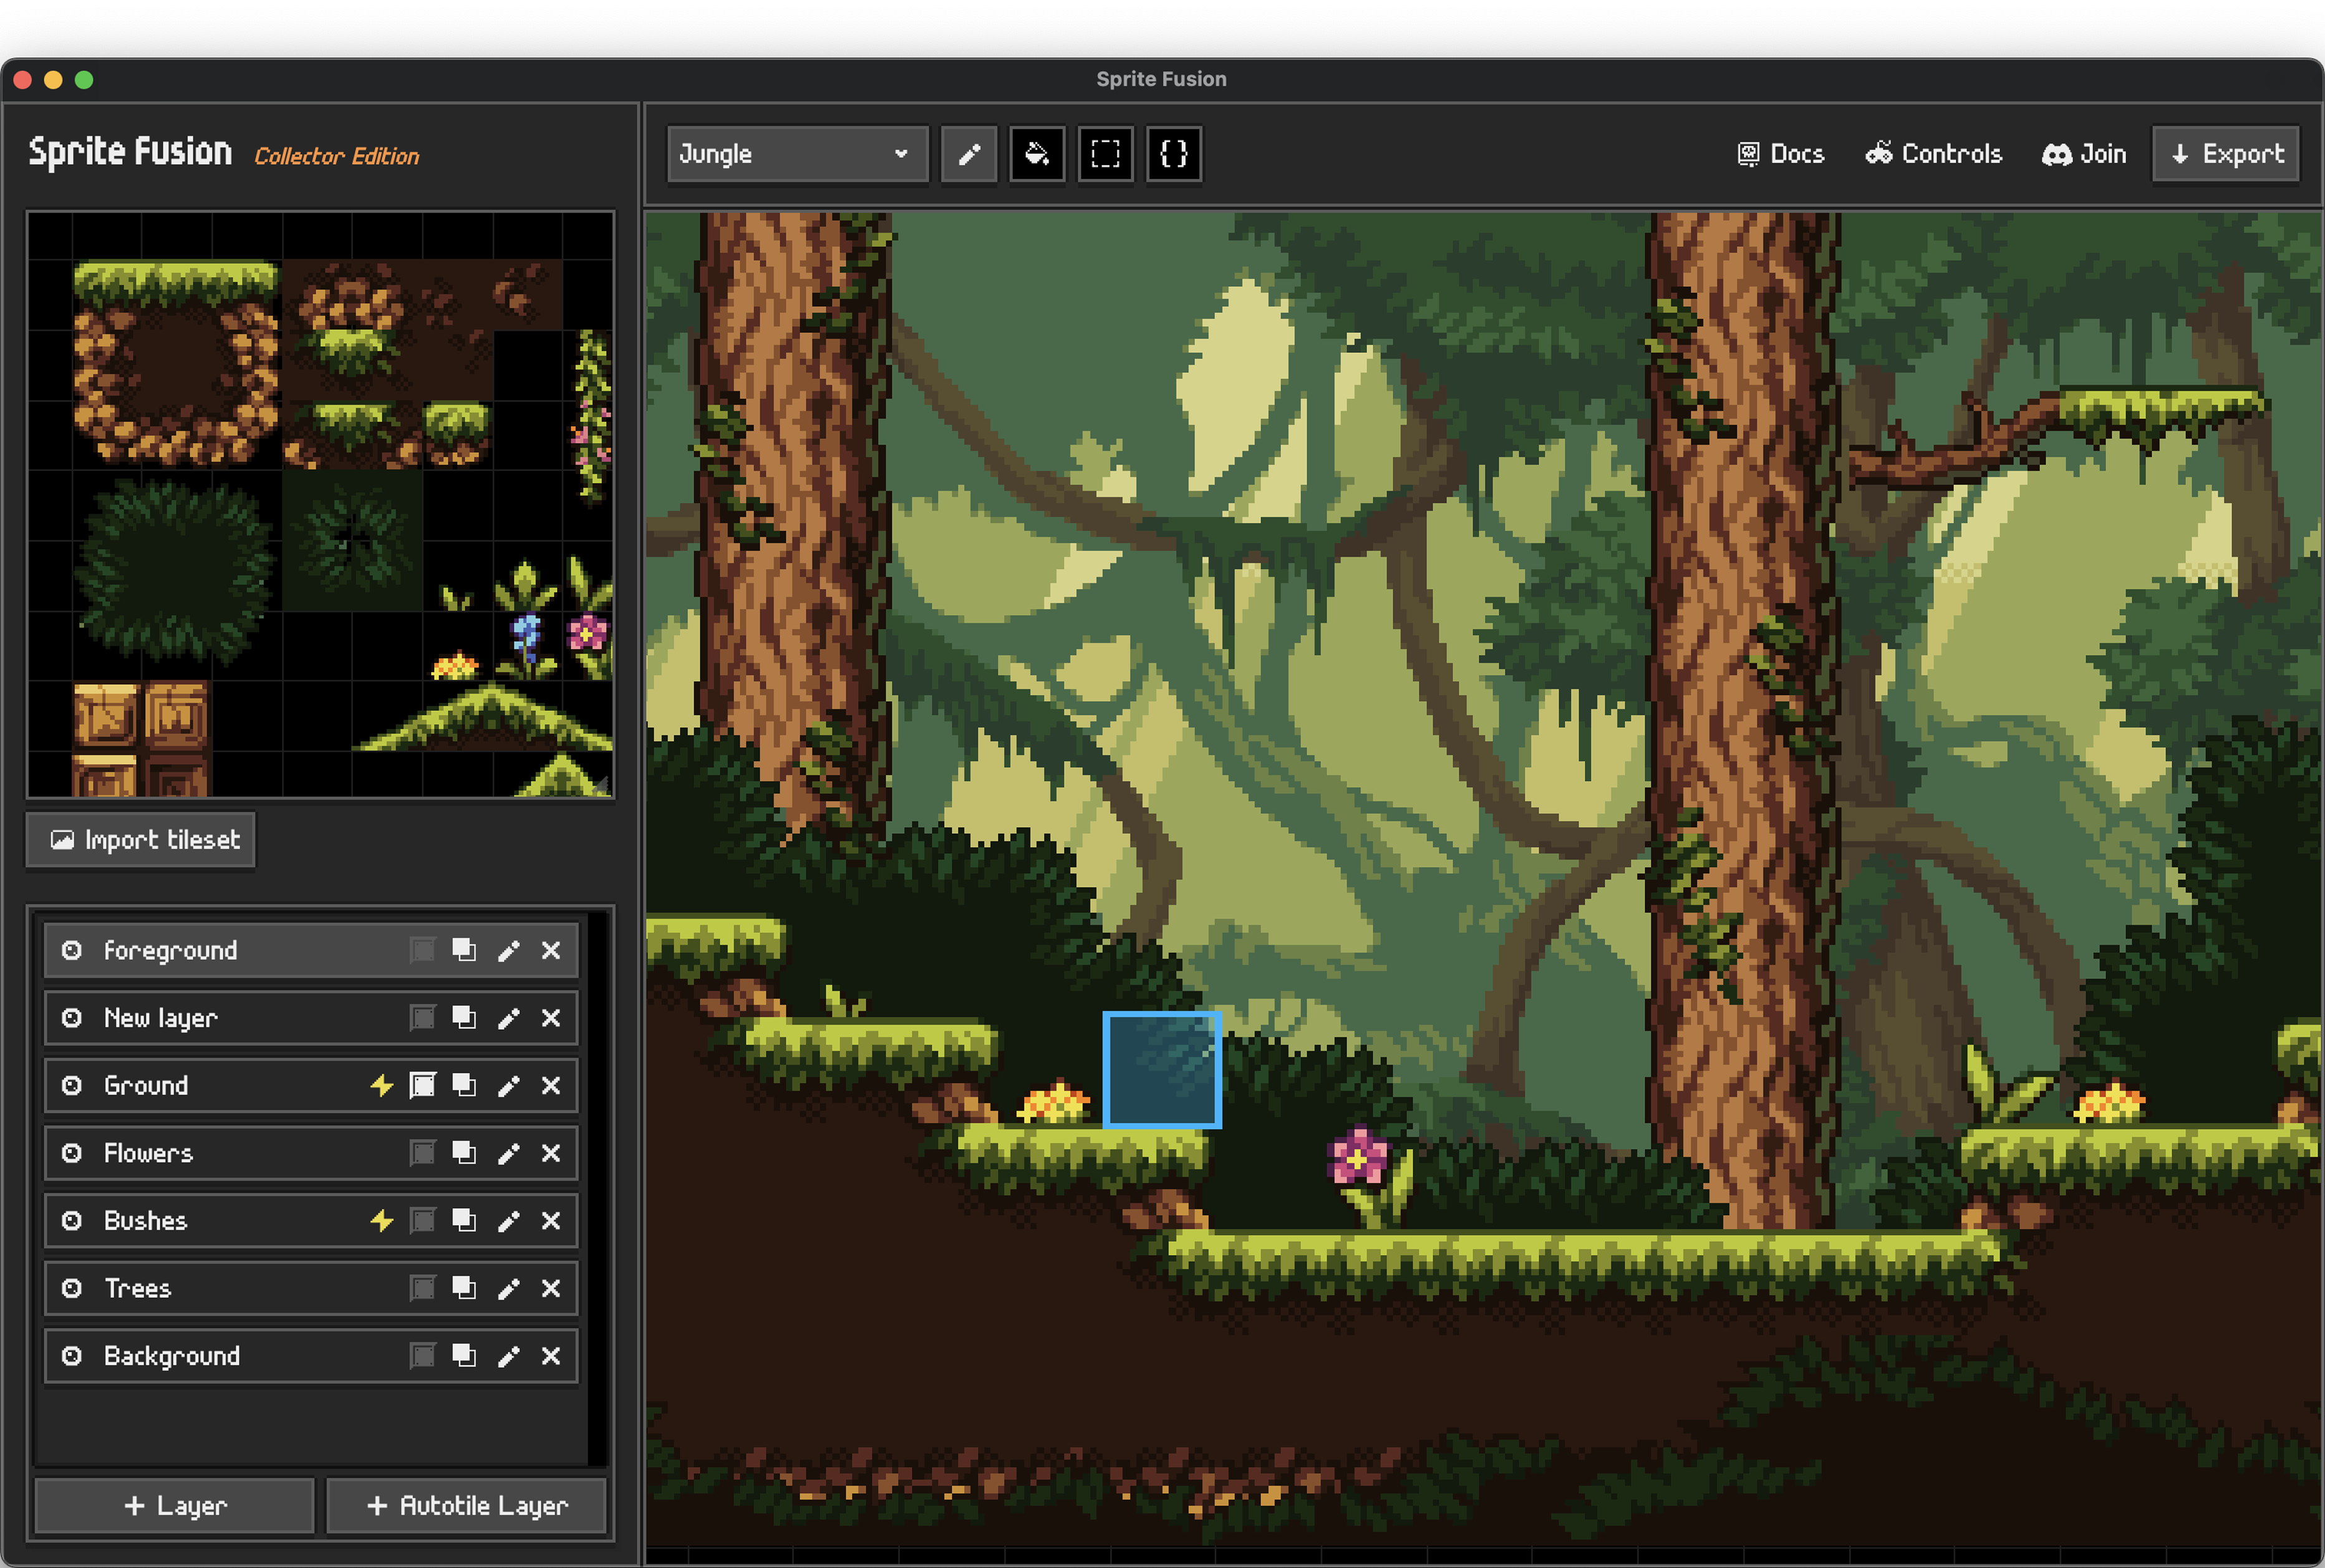This screenshot has width=2325, height=1568.
Task: Delete New layer
Action: click(x=551, y=1018)
